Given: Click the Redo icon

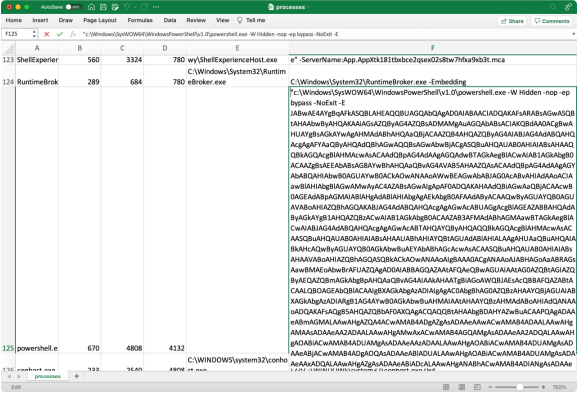Looking at the screenshot, I should [x=144, y=7].
